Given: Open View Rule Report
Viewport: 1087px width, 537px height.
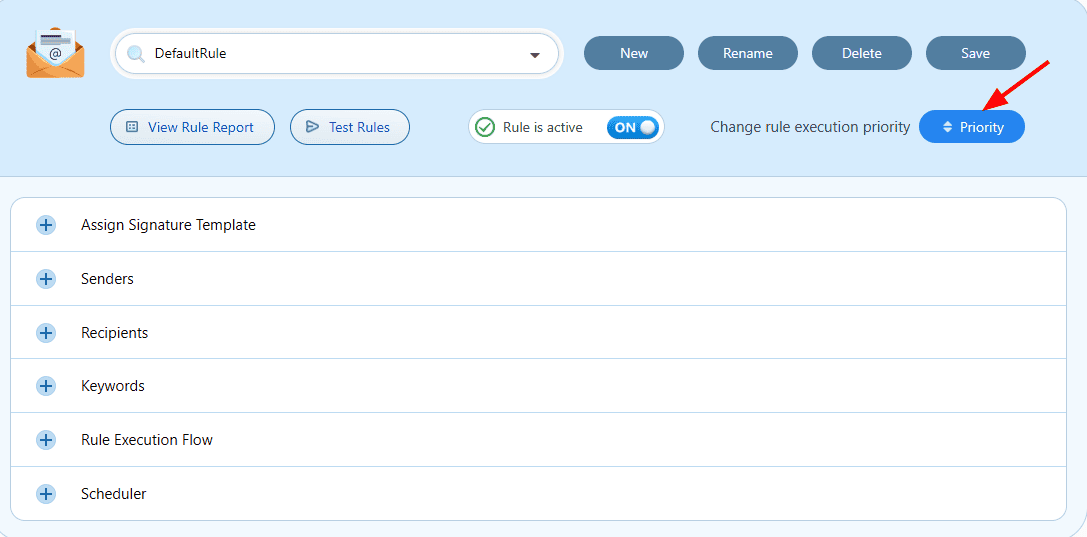Looking at the screenshot, I should click(192, 127).
